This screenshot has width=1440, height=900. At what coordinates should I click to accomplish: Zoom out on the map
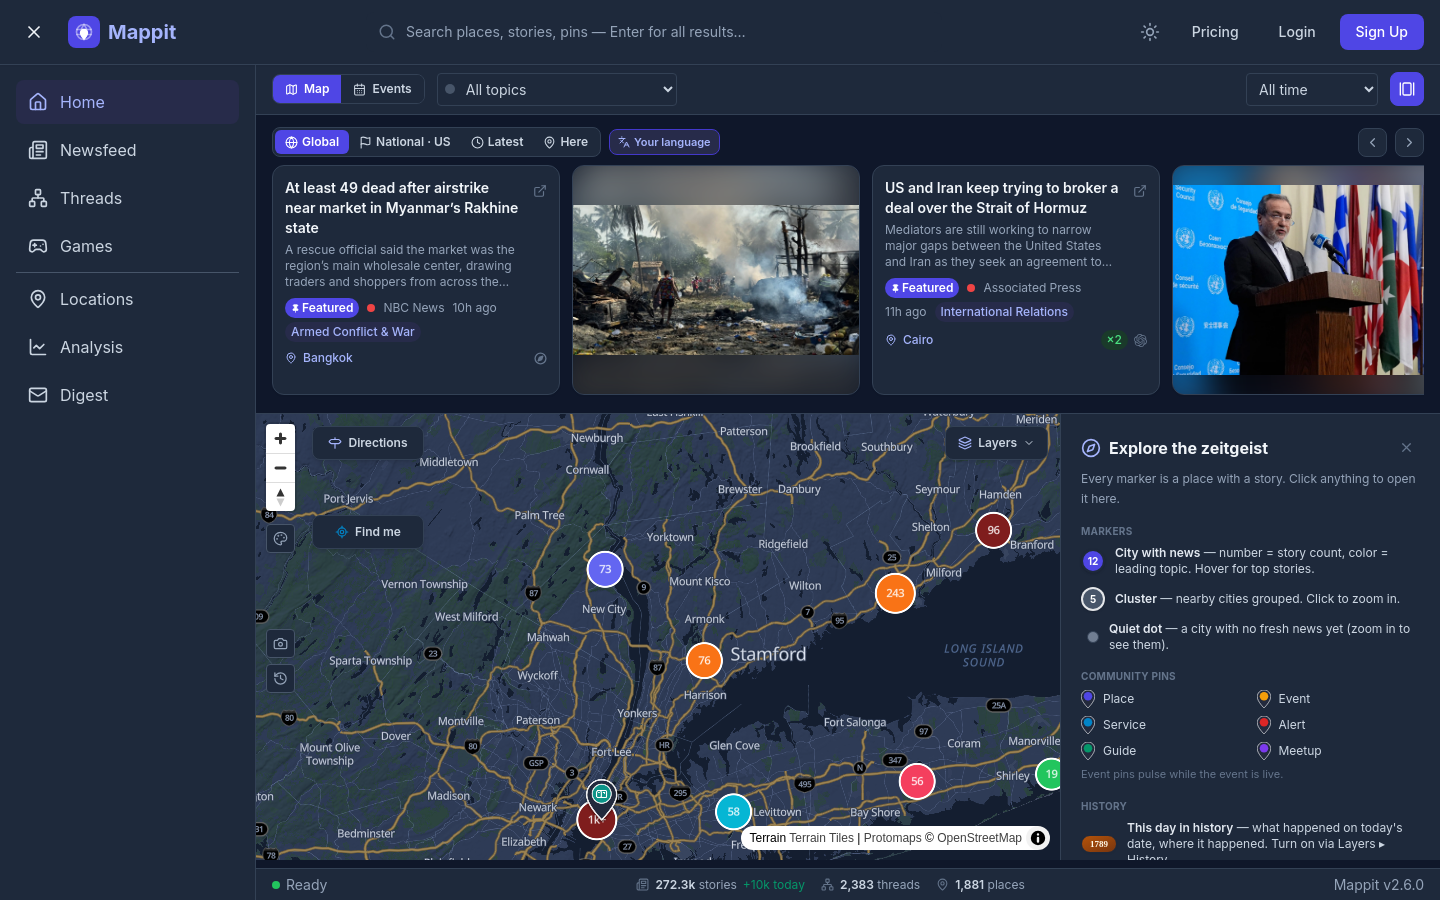tap(280, 467)
